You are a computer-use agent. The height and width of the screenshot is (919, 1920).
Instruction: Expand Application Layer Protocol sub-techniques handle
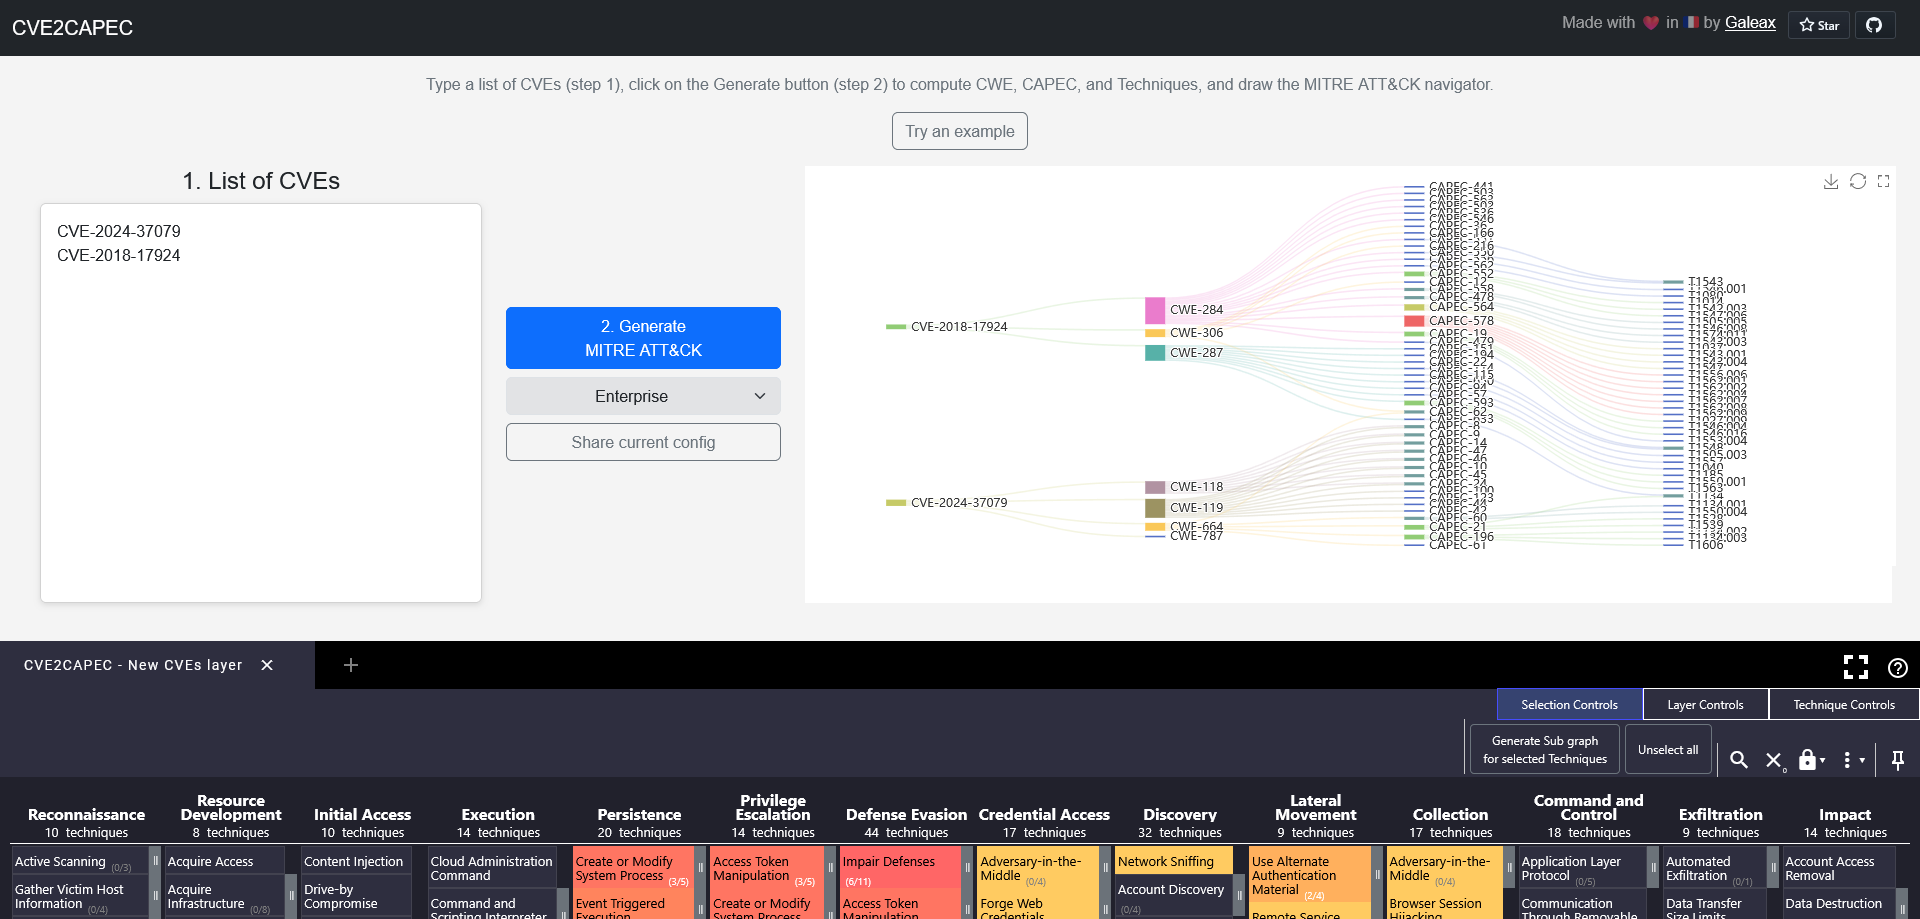pyautogui.click(x=1653, y=868)
